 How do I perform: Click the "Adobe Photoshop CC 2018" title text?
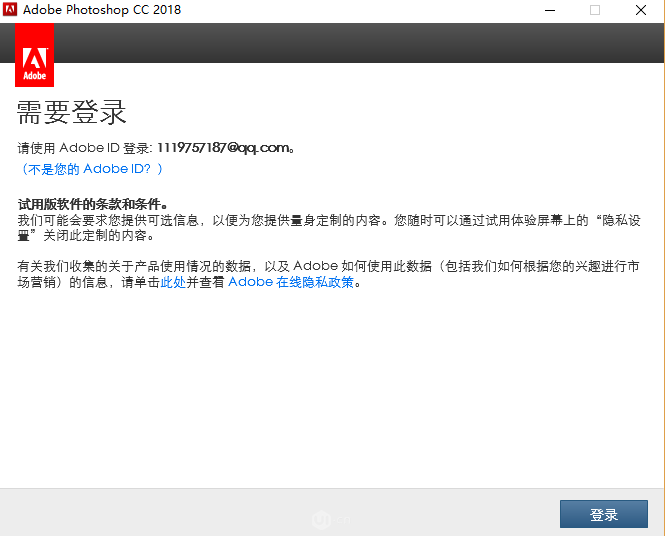(x=101, y=10)
